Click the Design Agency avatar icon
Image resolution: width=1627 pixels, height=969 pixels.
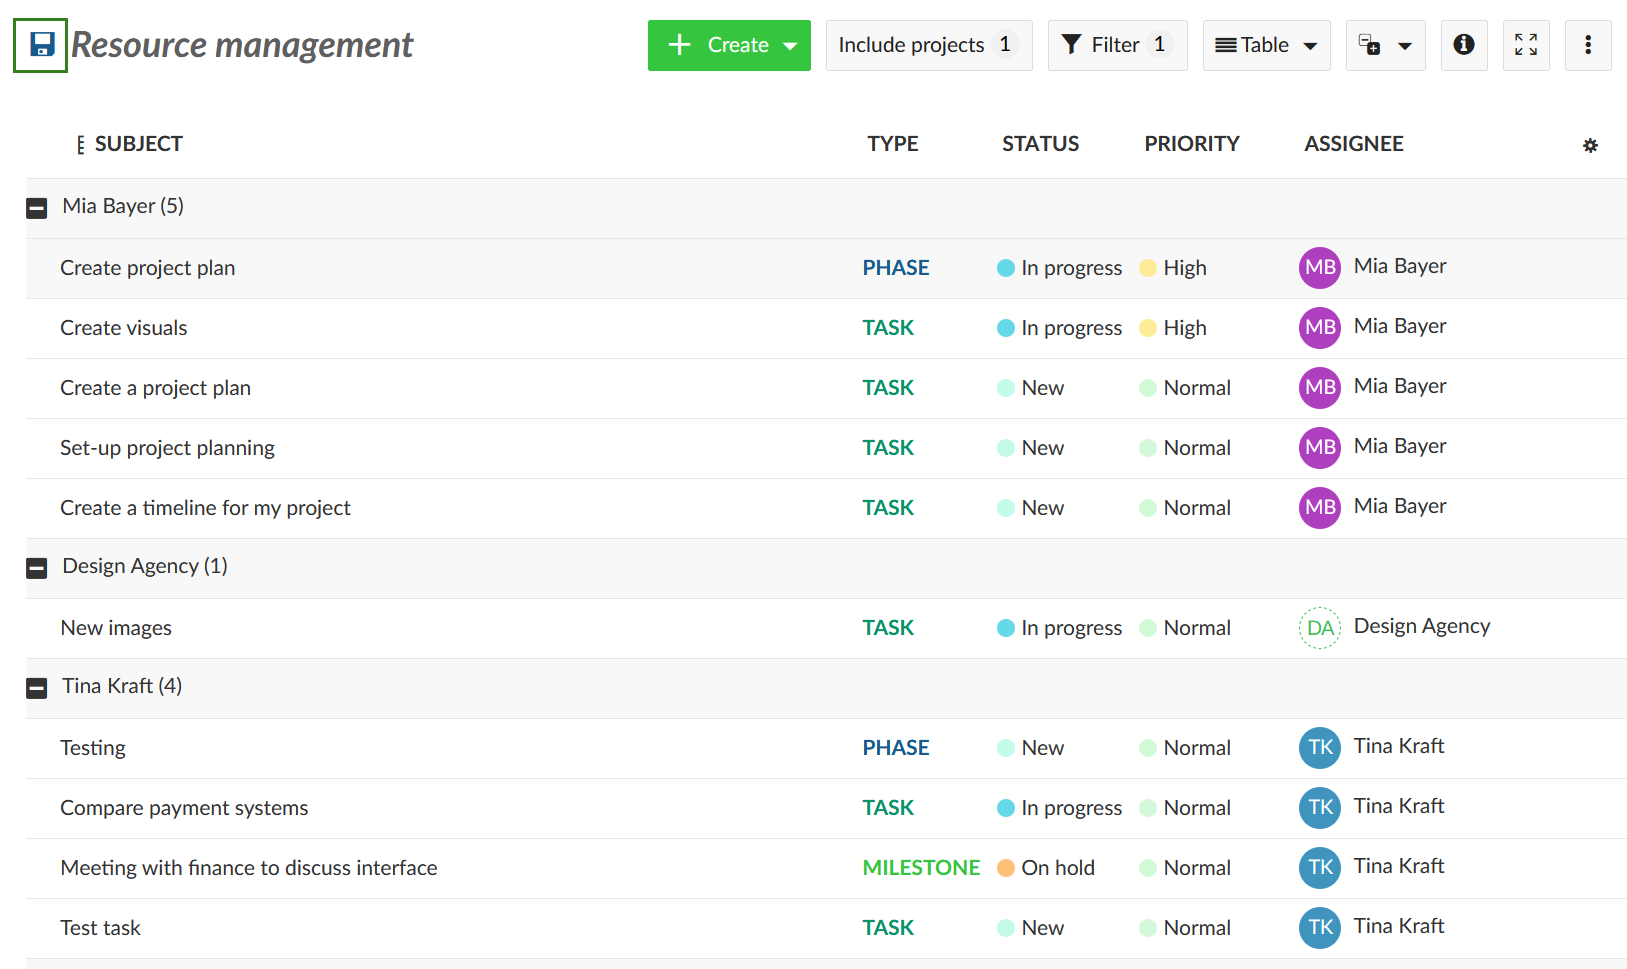(1319, 627)
